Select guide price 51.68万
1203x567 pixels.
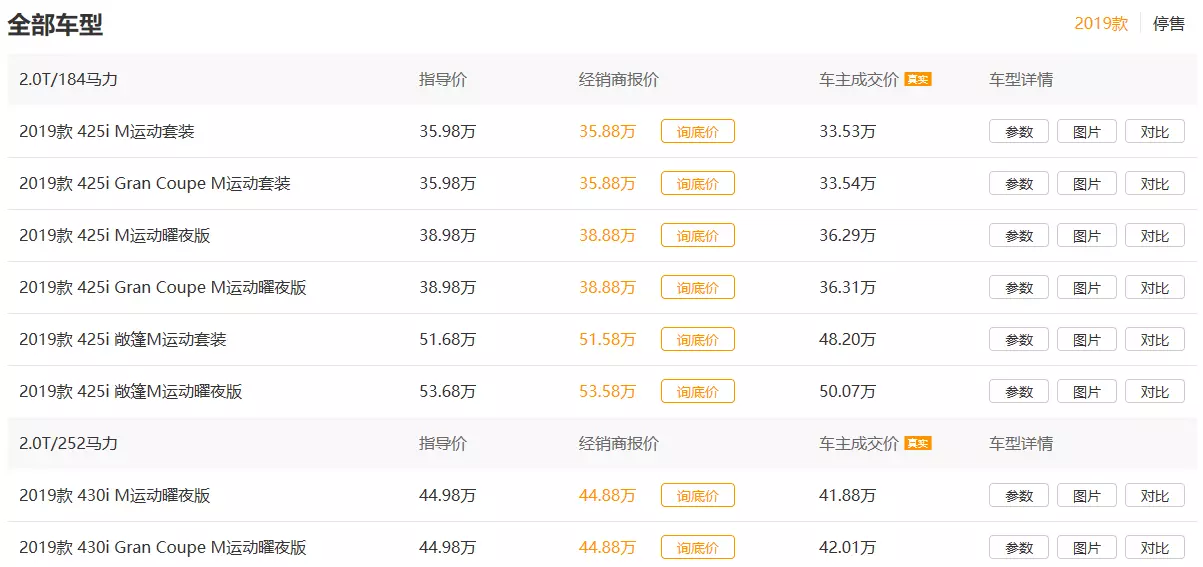tap(448, 340)
